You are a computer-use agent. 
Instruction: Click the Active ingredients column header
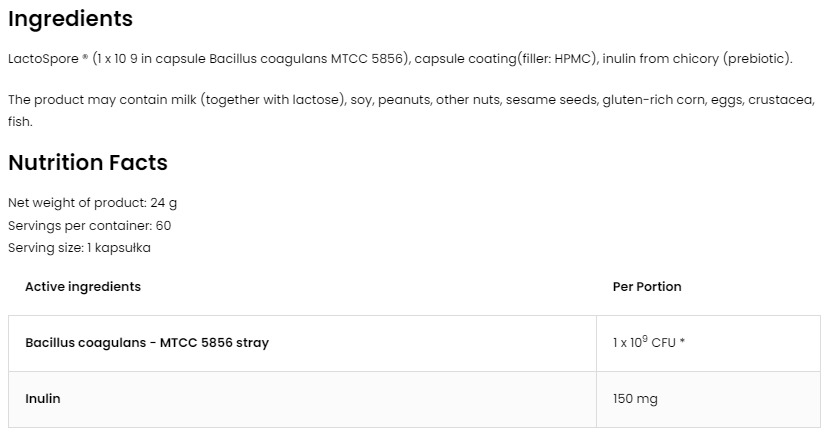click(83, 286)
